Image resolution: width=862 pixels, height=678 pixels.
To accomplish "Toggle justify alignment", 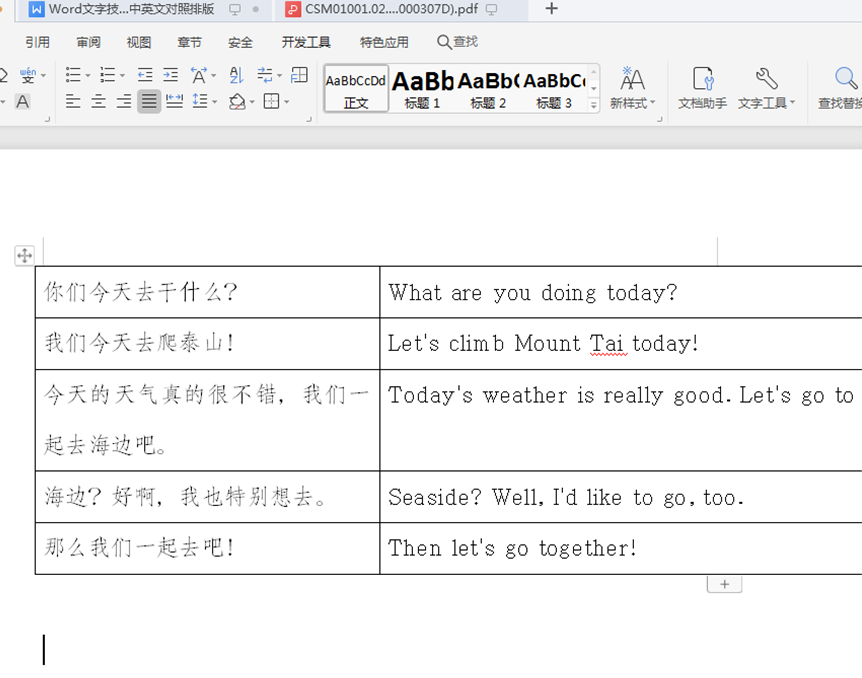I will point(149,101).
